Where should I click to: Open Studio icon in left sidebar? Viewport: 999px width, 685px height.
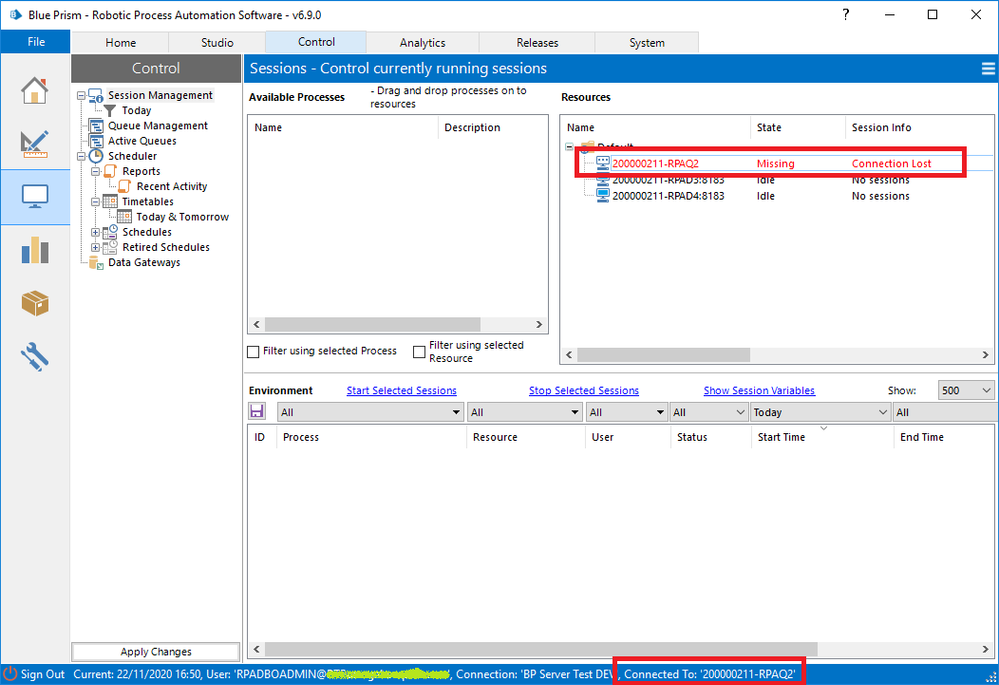[x=35, y=143]
